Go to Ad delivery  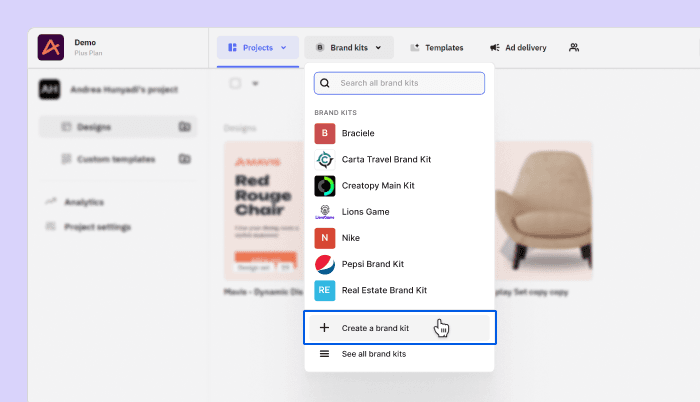tap(517, 47)
